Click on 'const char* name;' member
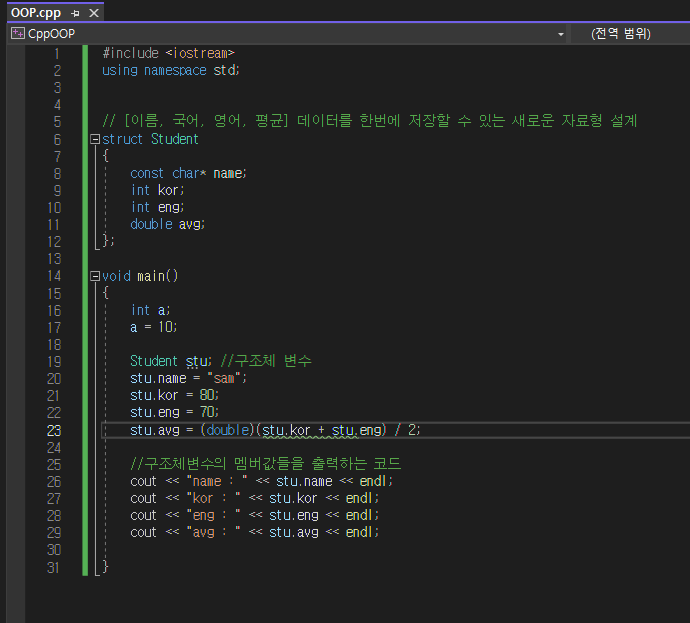The width and height of the screenshot is (690, 623). tap(188, 173)
